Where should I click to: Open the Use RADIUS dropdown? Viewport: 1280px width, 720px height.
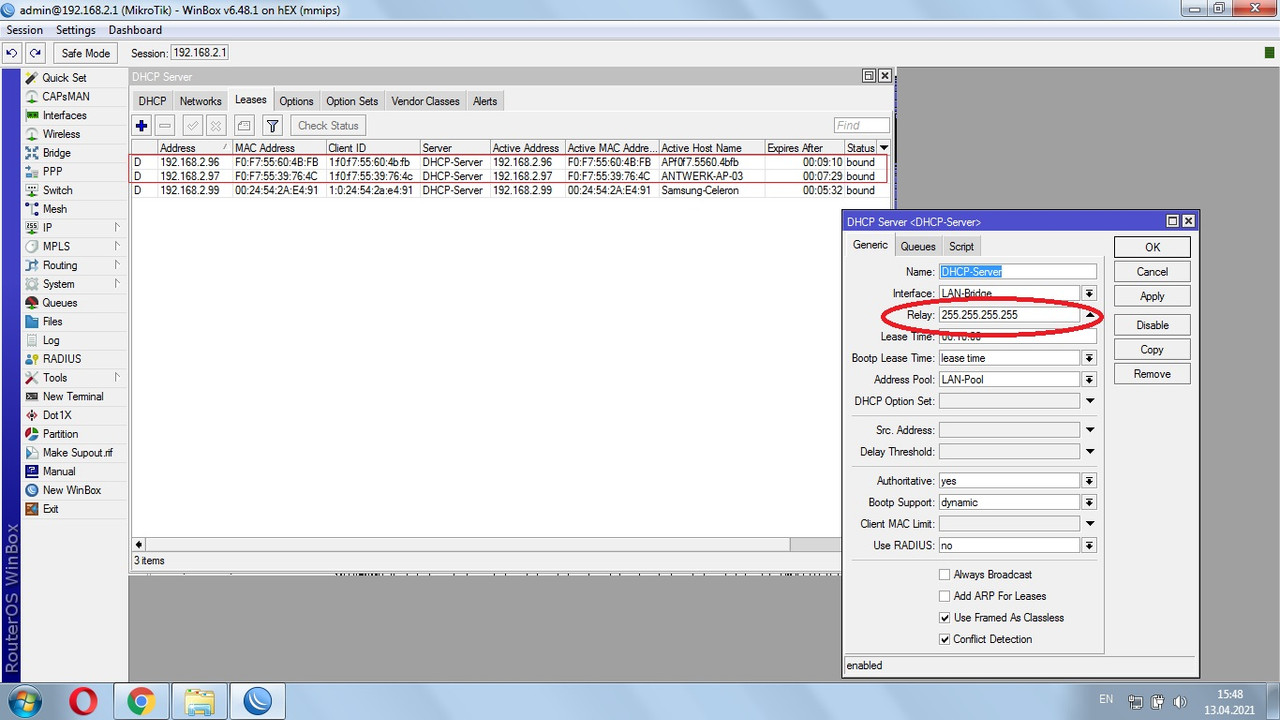click(x=1089, y=546)
